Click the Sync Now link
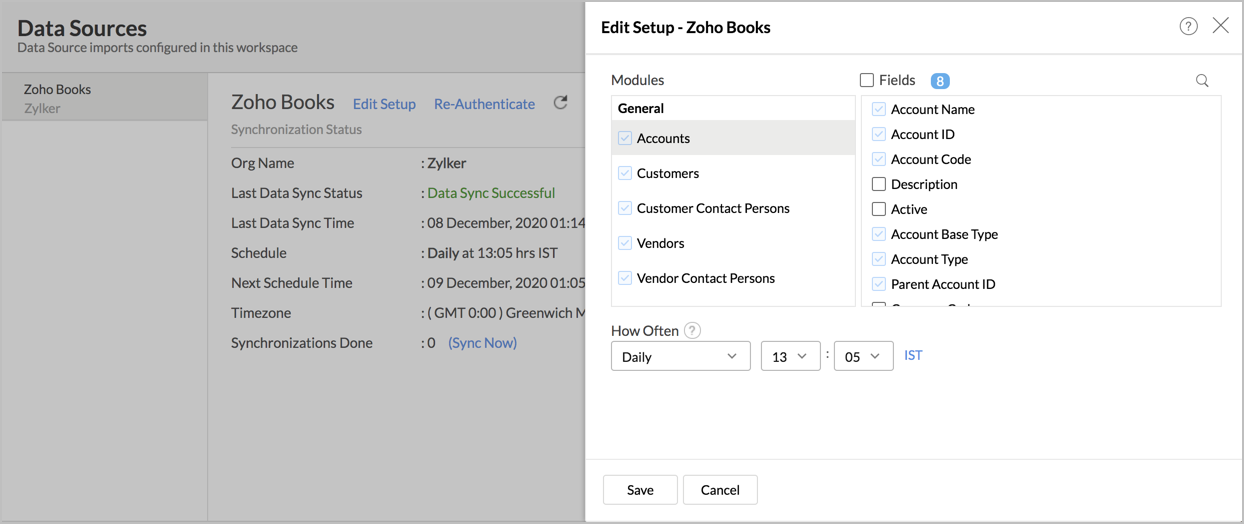1244x524 pixels. (483, 342)
